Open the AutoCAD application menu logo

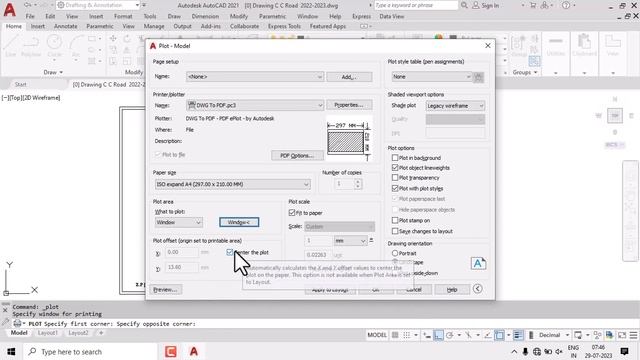[x=9, y=9]
